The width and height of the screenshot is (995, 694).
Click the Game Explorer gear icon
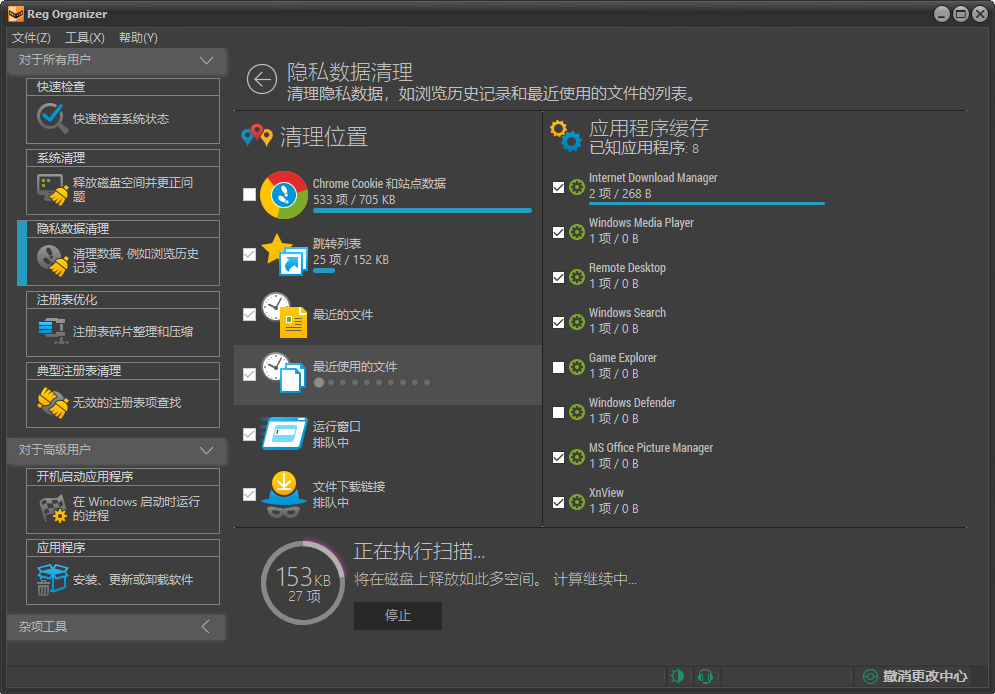click(577, 367)
